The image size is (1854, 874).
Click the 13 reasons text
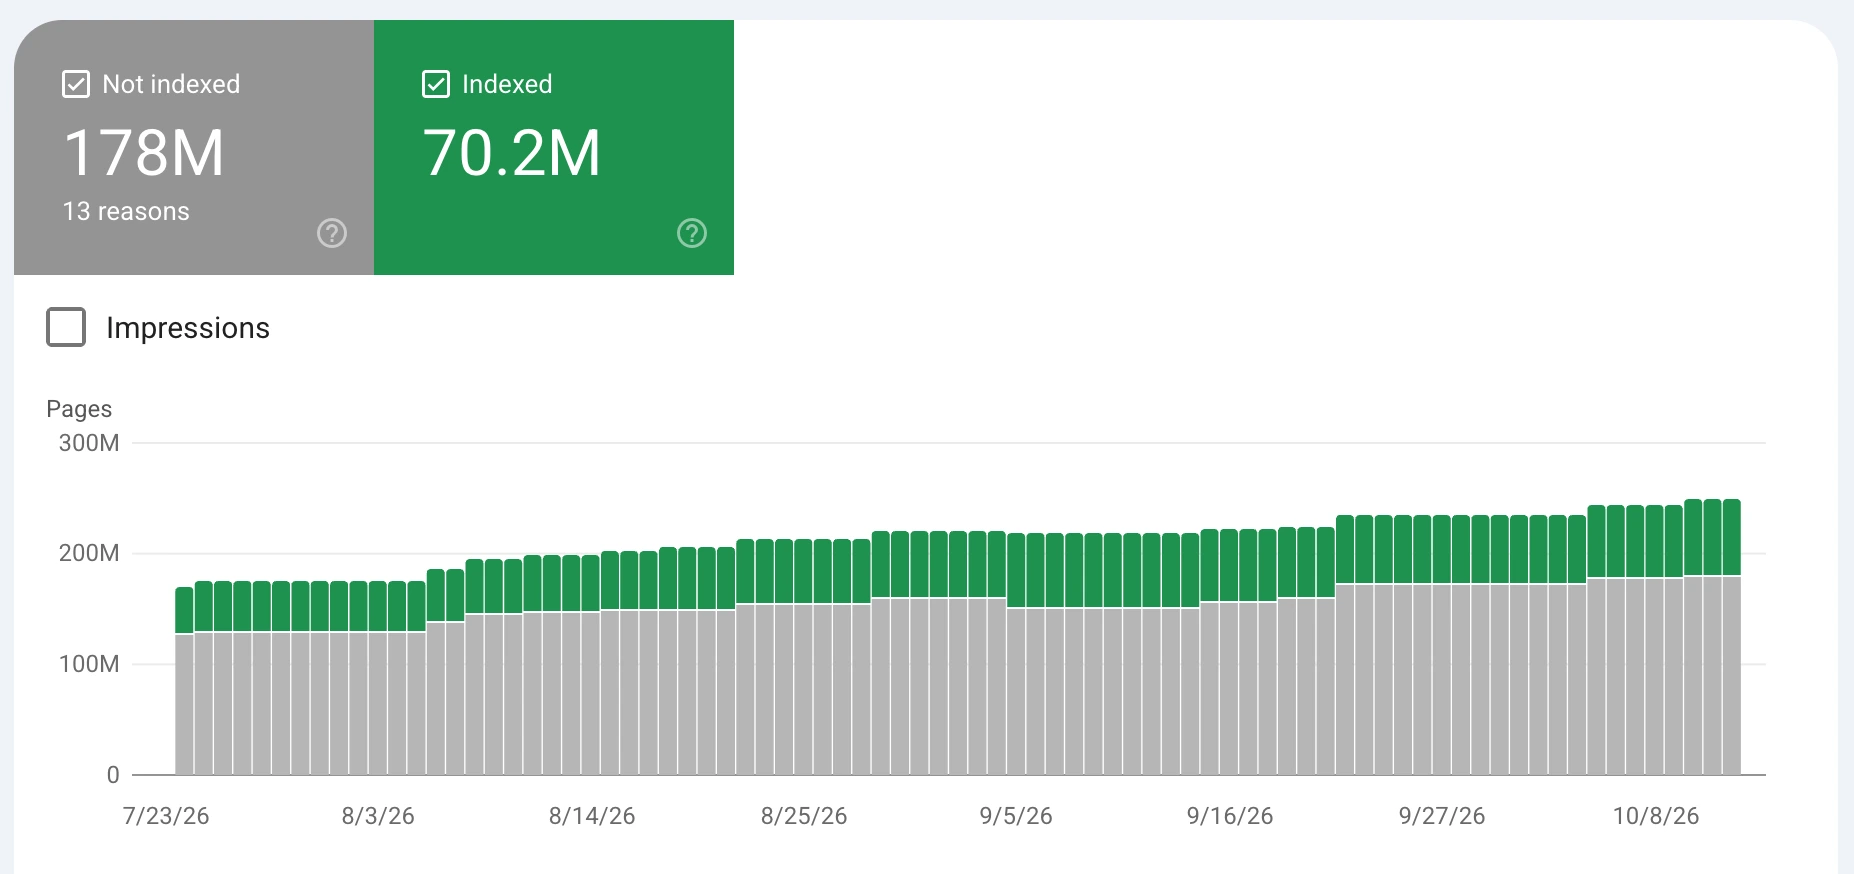[x=126, y=211]
